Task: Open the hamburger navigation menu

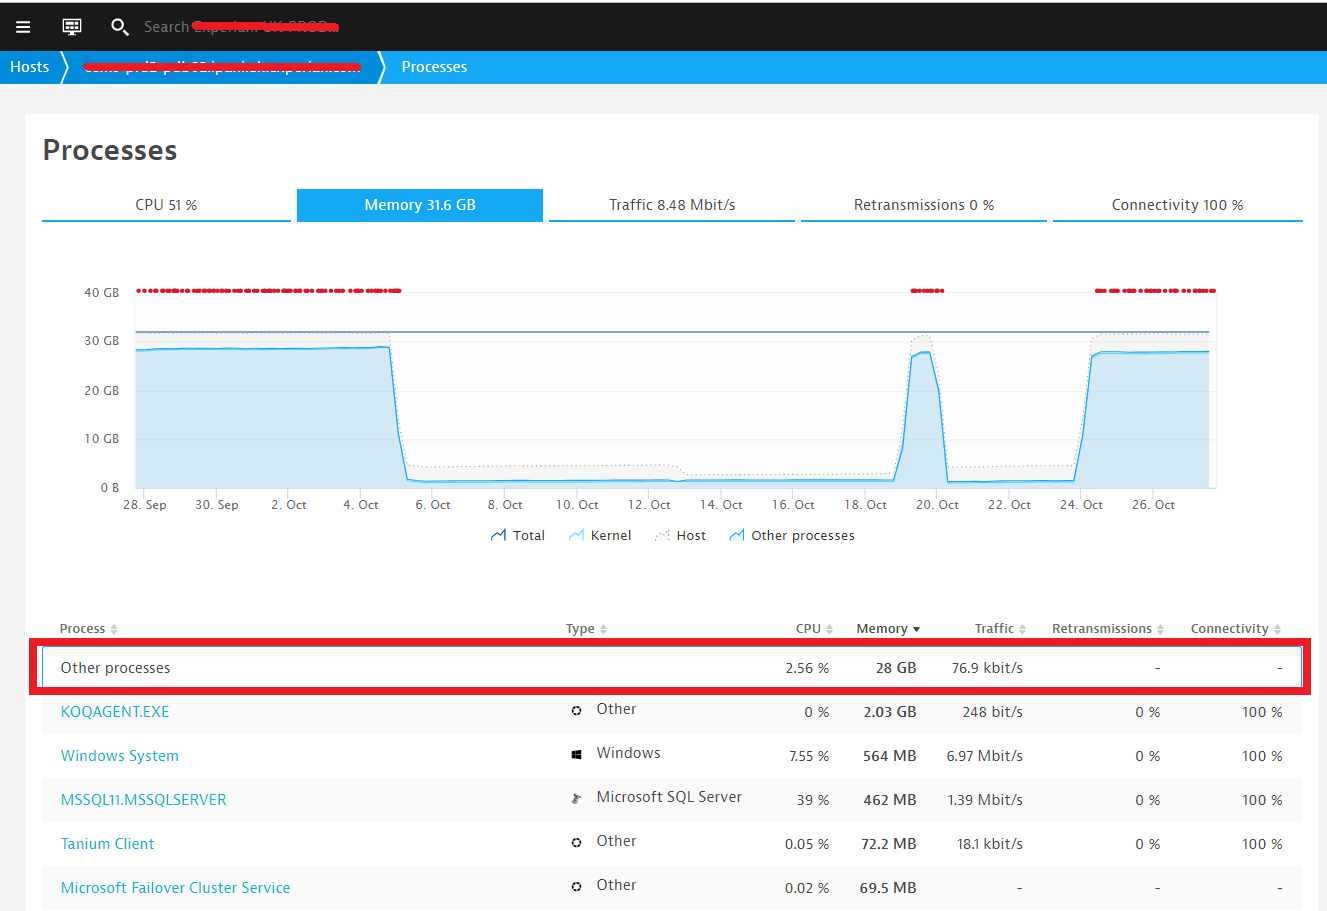Action: point(23,27)
